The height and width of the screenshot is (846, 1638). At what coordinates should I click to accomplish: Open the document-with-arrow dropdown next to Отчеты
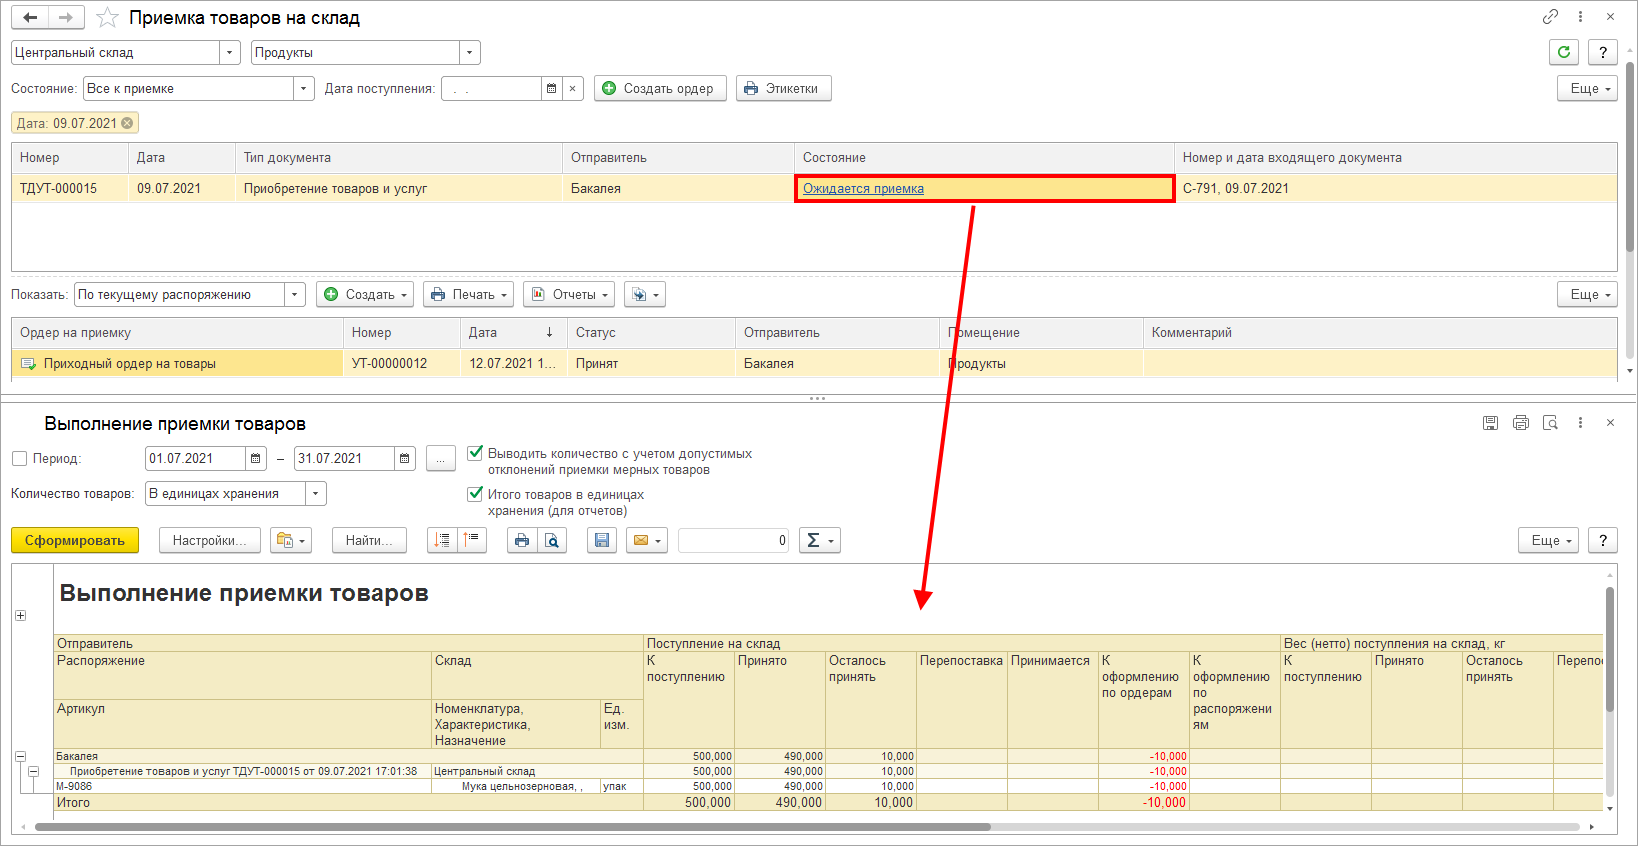tap(645, 294)
